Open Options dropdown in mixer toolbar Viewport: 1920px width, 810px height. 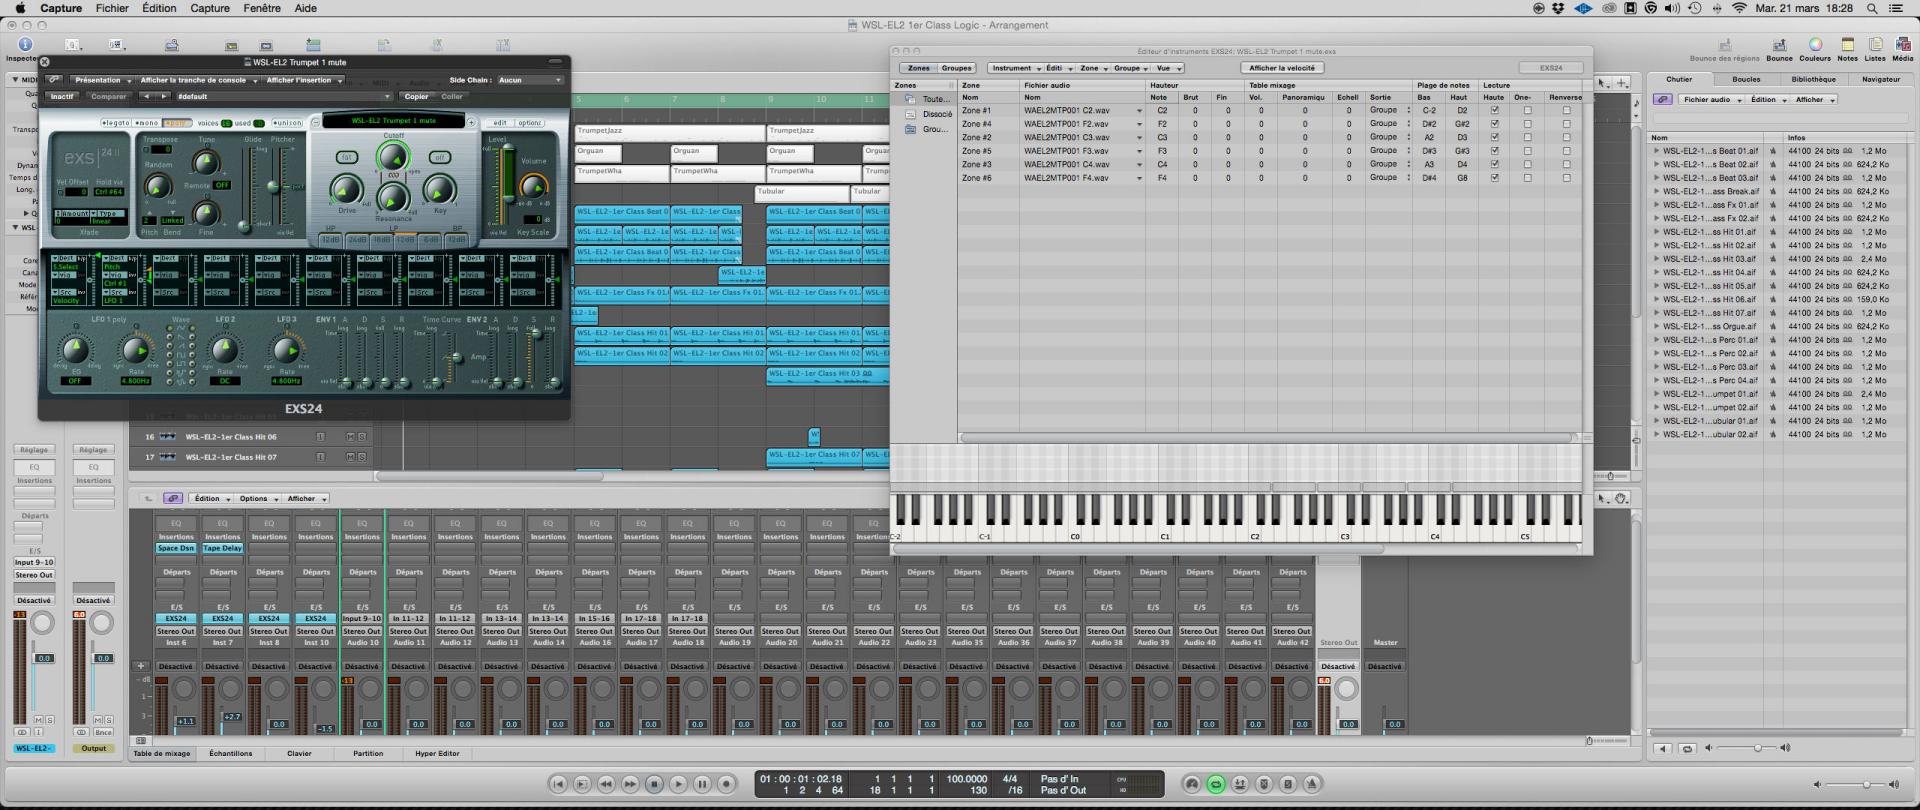(257, 498)
